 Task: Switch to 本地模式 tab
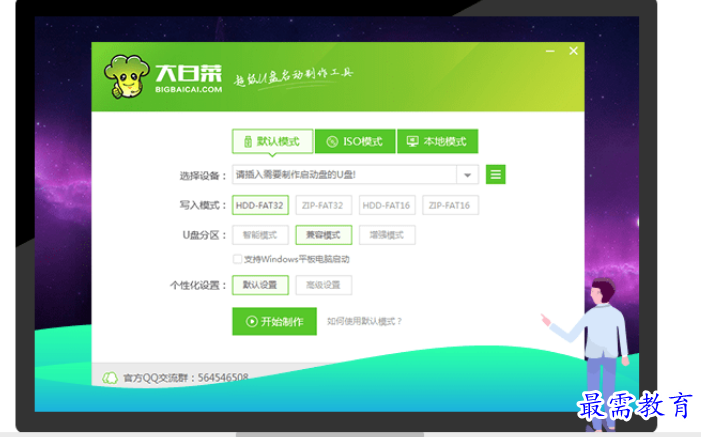(437, 141)
